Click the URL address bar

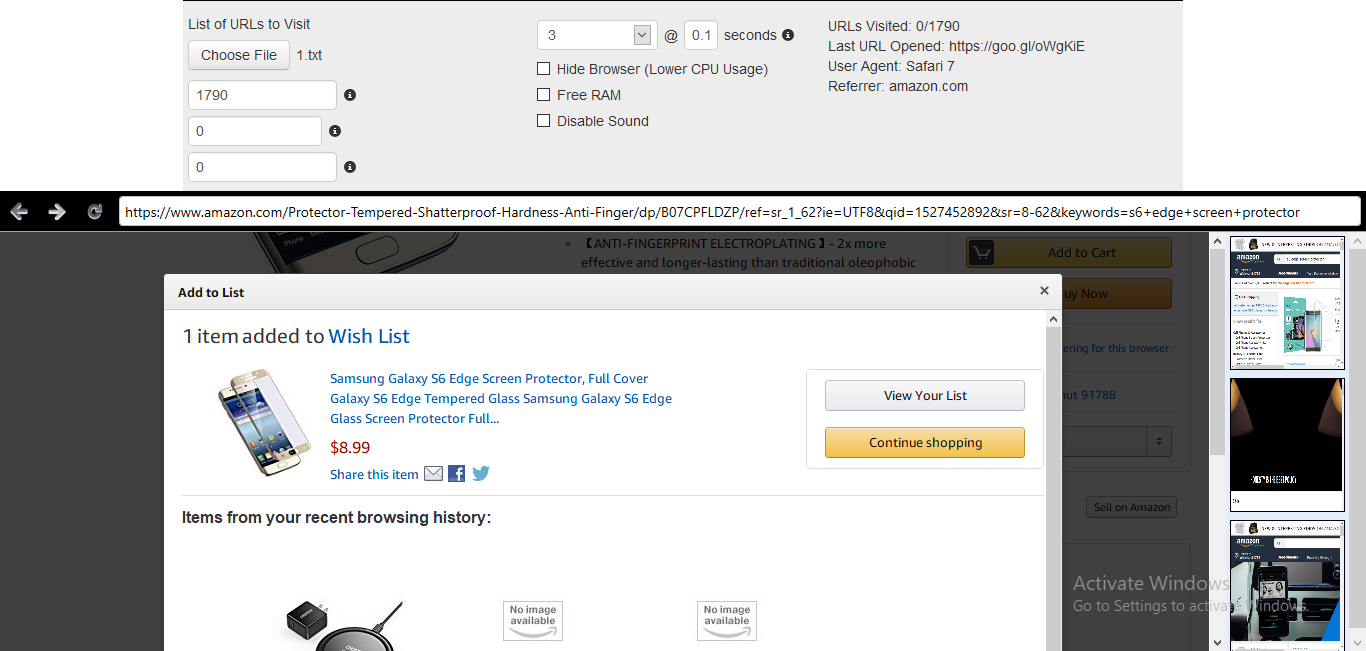click(x=740, y=212)
